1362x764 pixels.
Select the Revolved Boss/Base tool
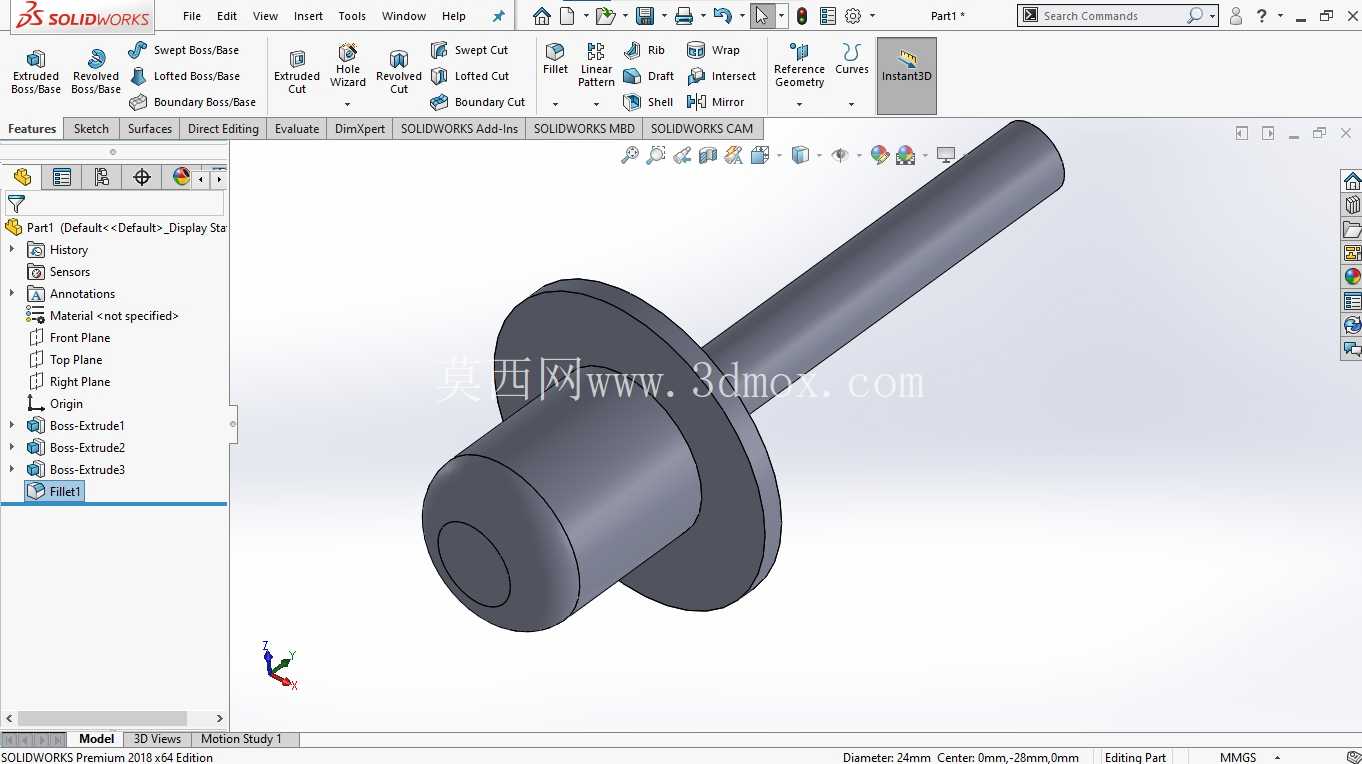pyautogui.click(x=96, y=71)
